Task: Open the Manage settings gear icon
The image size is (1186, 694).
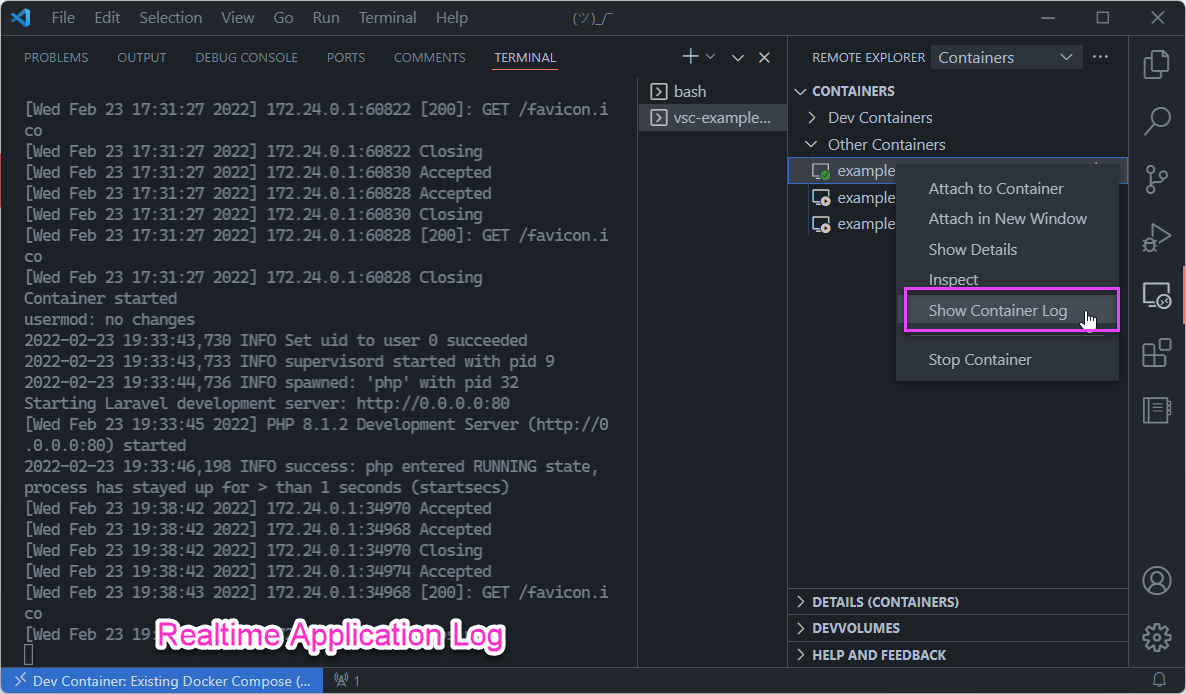Action: pyautogui.click(x=1156, y=637)
